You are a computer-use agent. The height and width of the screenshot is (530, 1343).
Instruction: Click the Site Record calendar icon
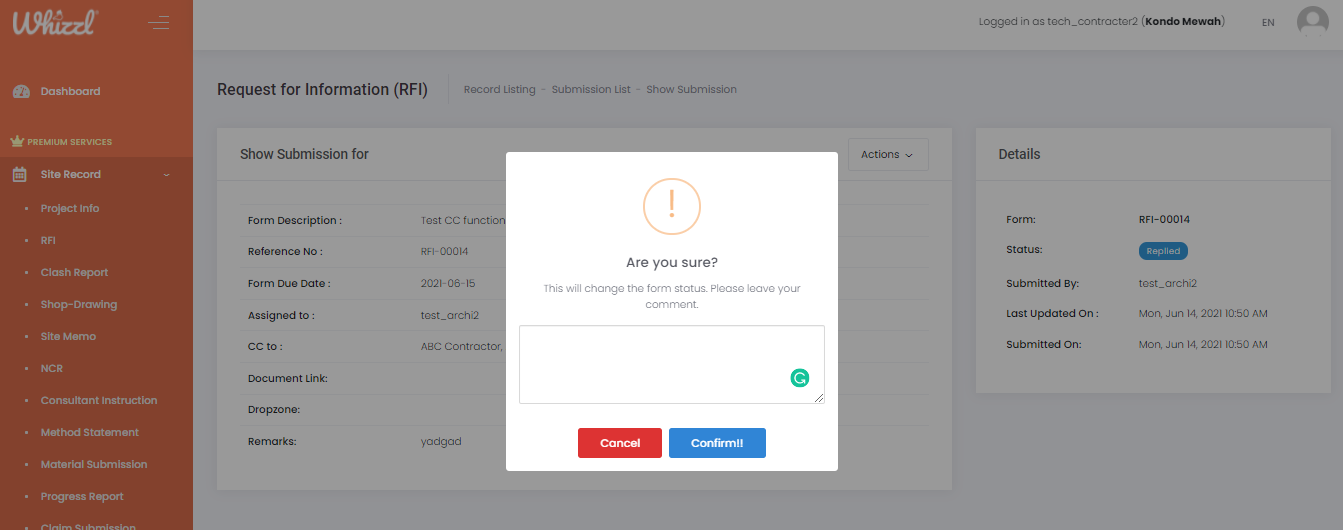pyautogui.click(x=20, y=175)
